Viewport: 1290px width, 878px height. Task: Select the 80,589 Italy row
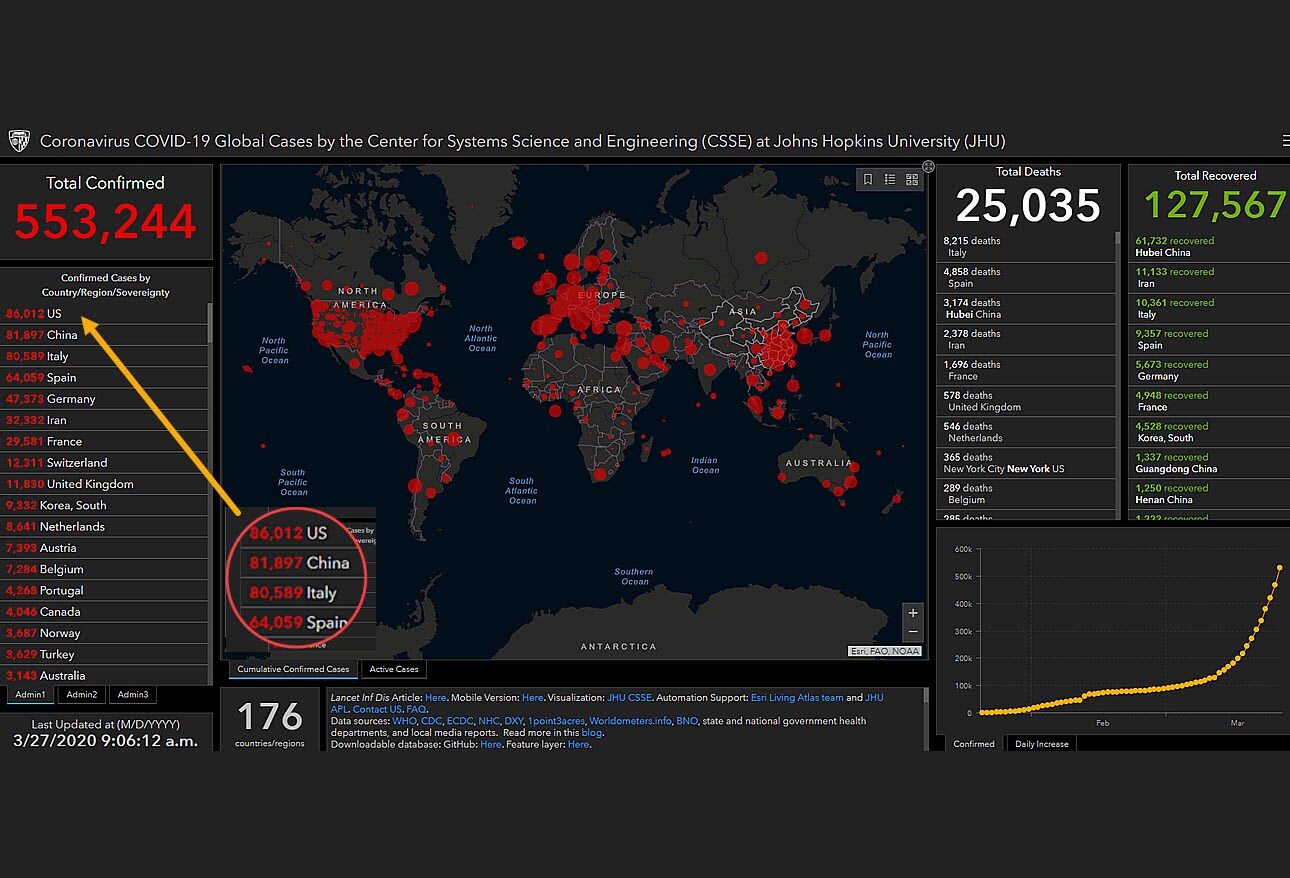105,356
